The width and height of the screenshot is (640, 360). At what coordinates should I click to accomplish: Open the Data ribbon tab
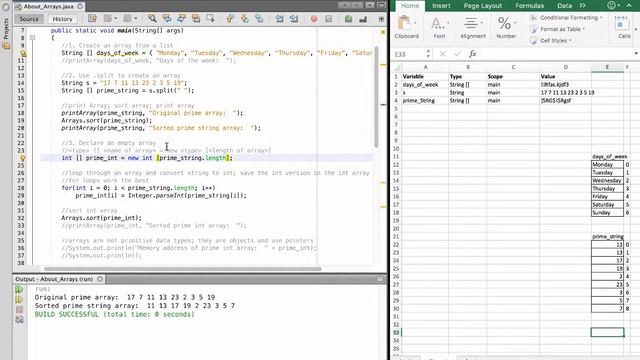pos(564,6)
